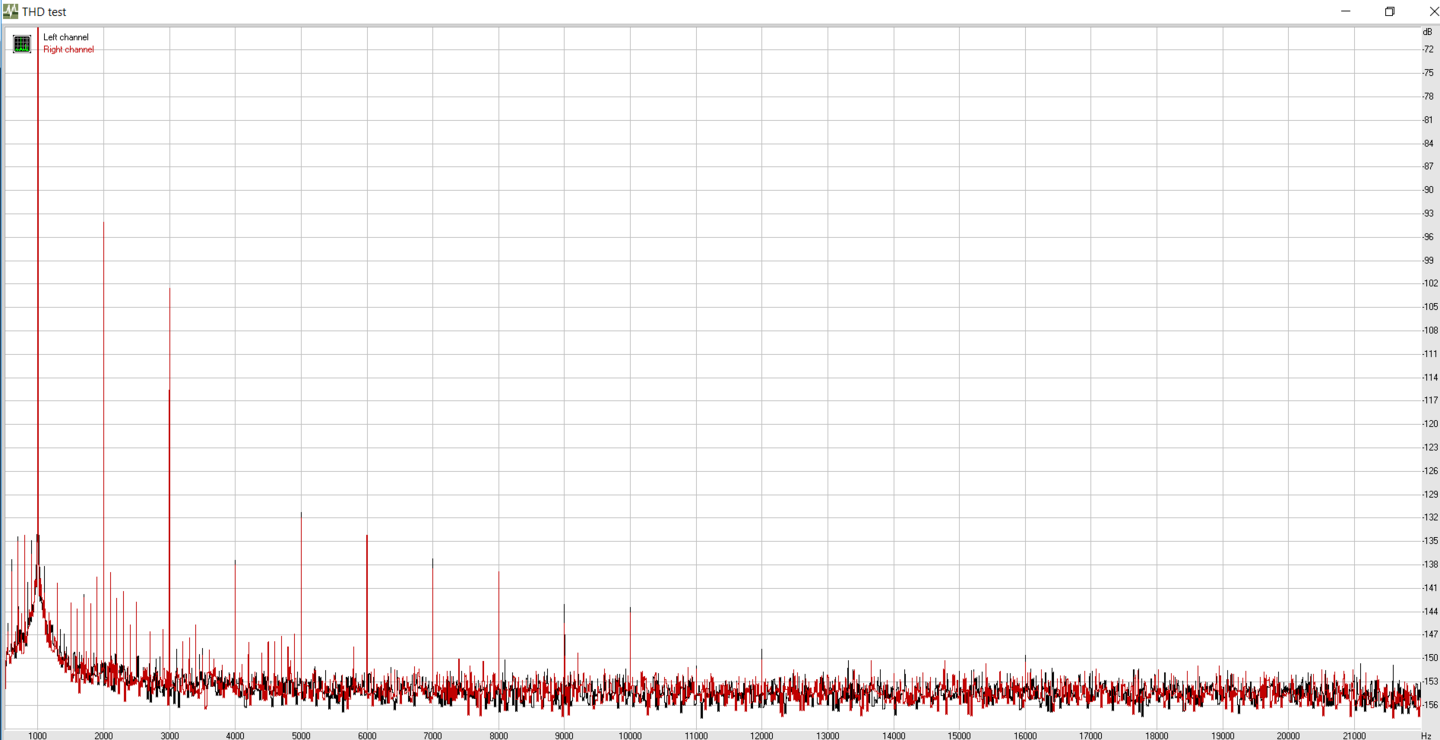
Task: Restore down the THD test window
Action: point(1389,11)
